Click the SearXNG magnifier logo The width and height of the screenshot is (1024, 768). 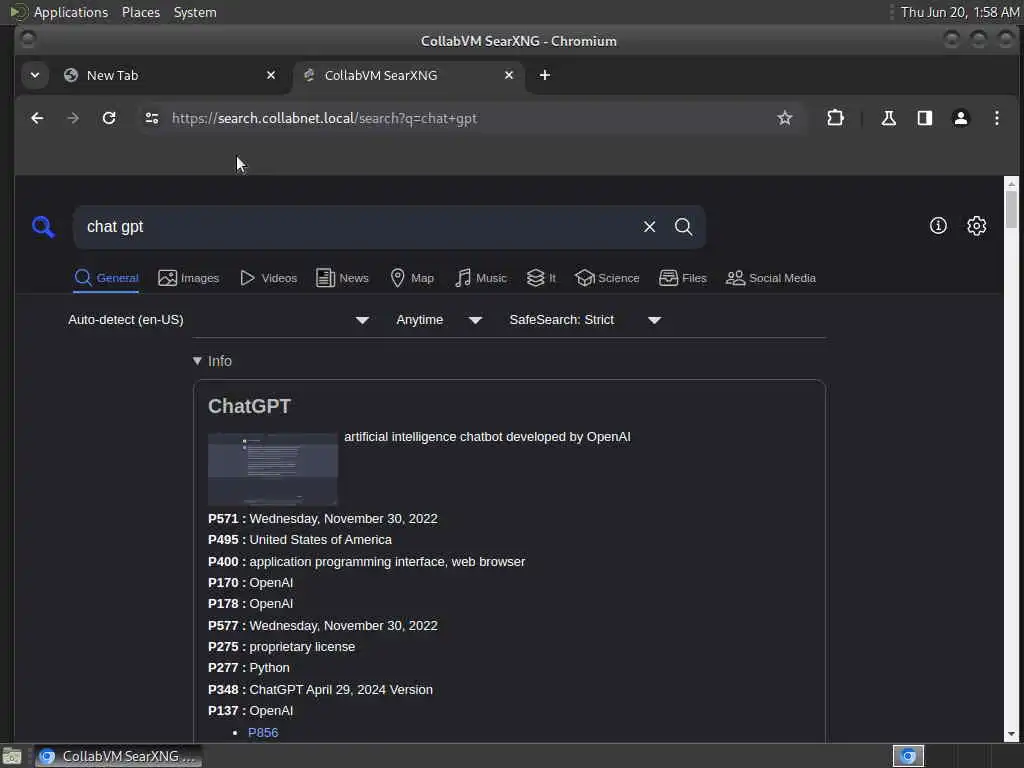43,227
